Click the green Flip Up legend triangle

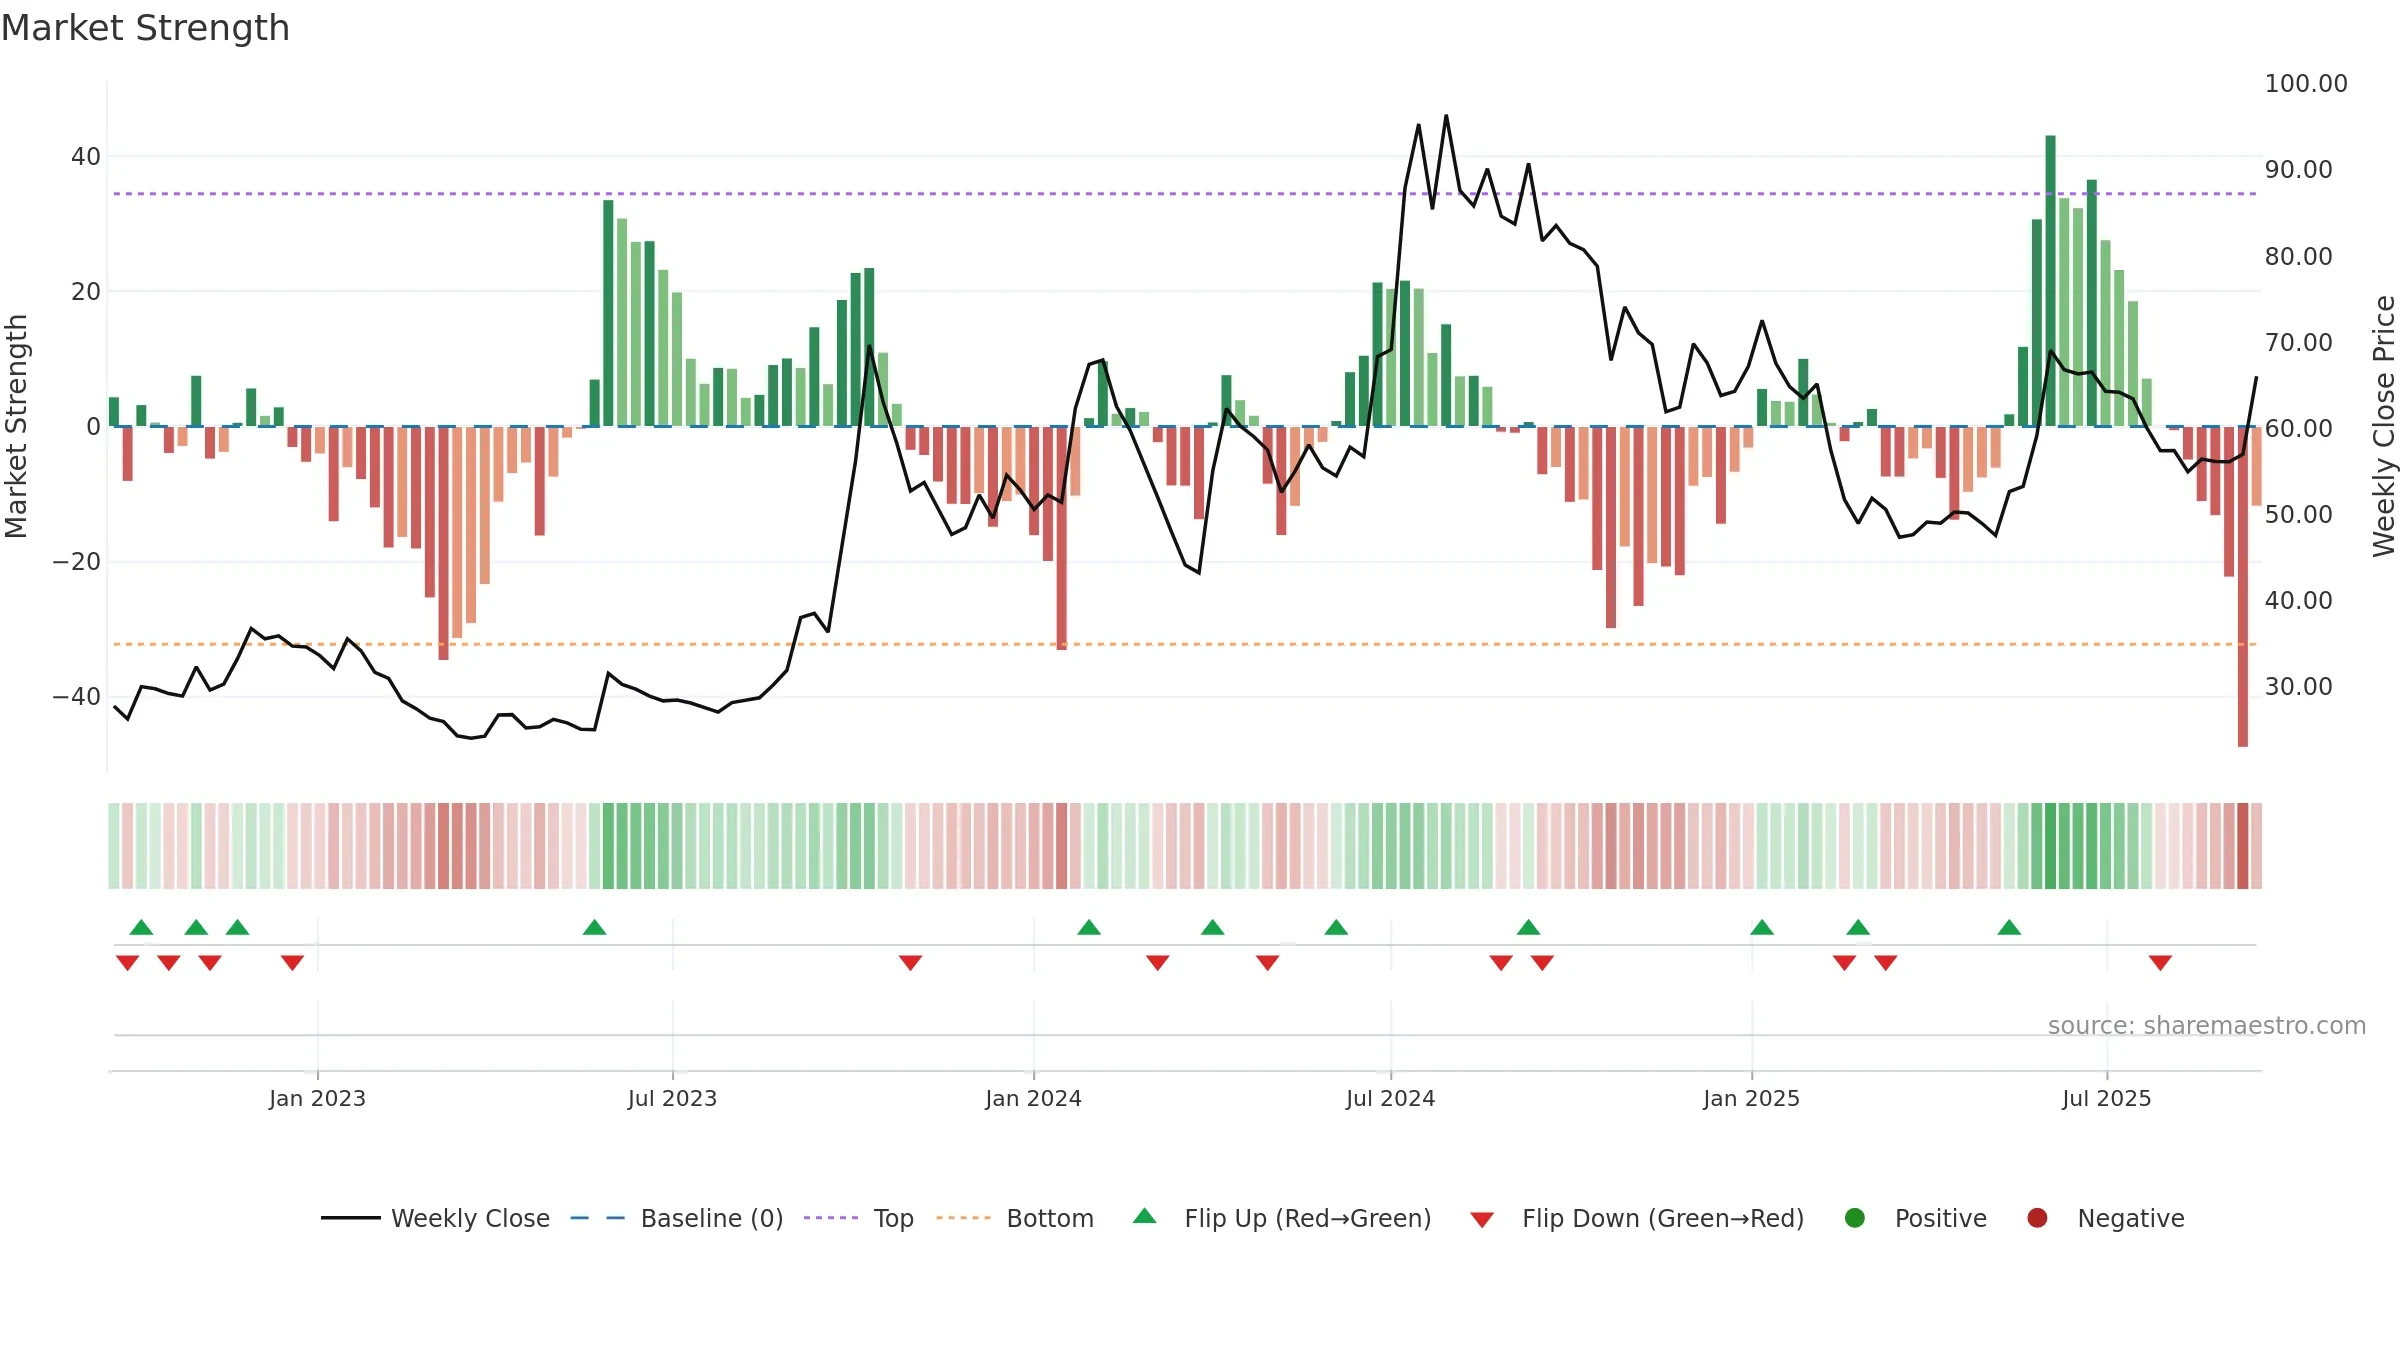click(1145, 1216)
